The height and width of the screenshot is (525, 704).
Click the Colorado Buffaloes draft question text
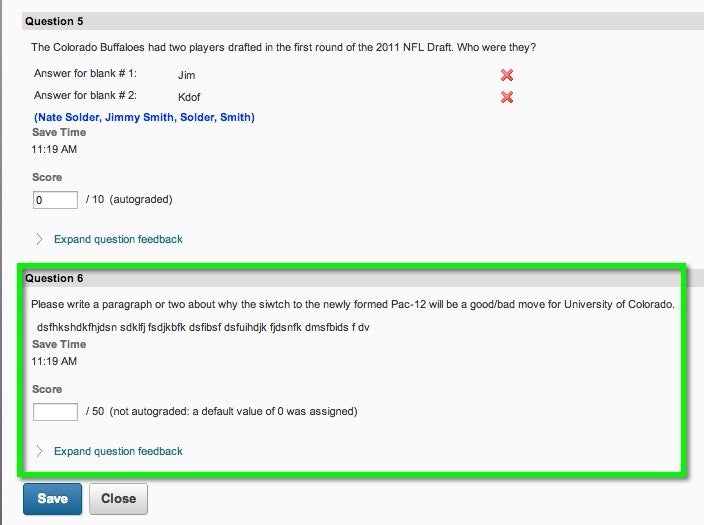[283, 47]
